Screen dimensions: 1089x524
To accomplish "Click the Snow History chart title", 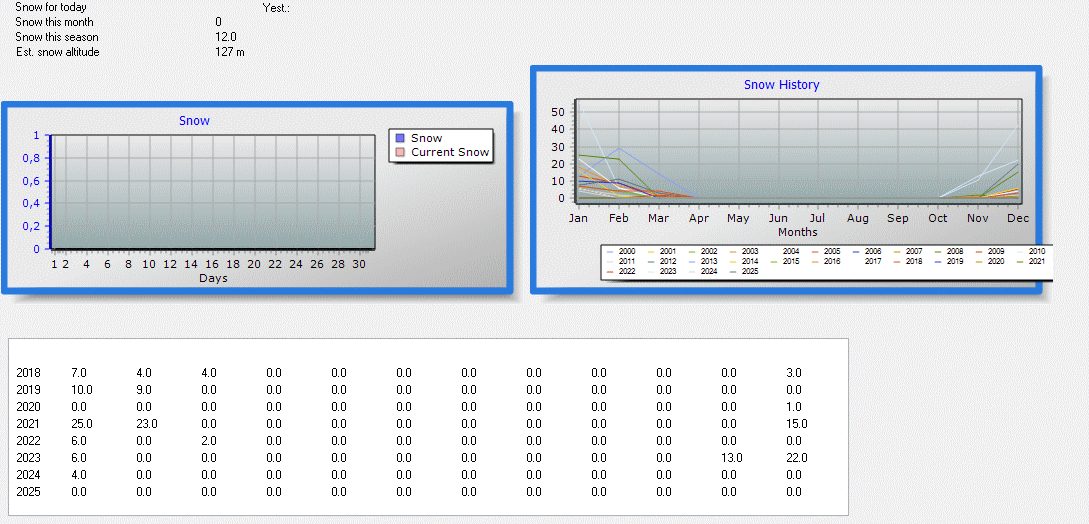I will (x=781, y=85).
